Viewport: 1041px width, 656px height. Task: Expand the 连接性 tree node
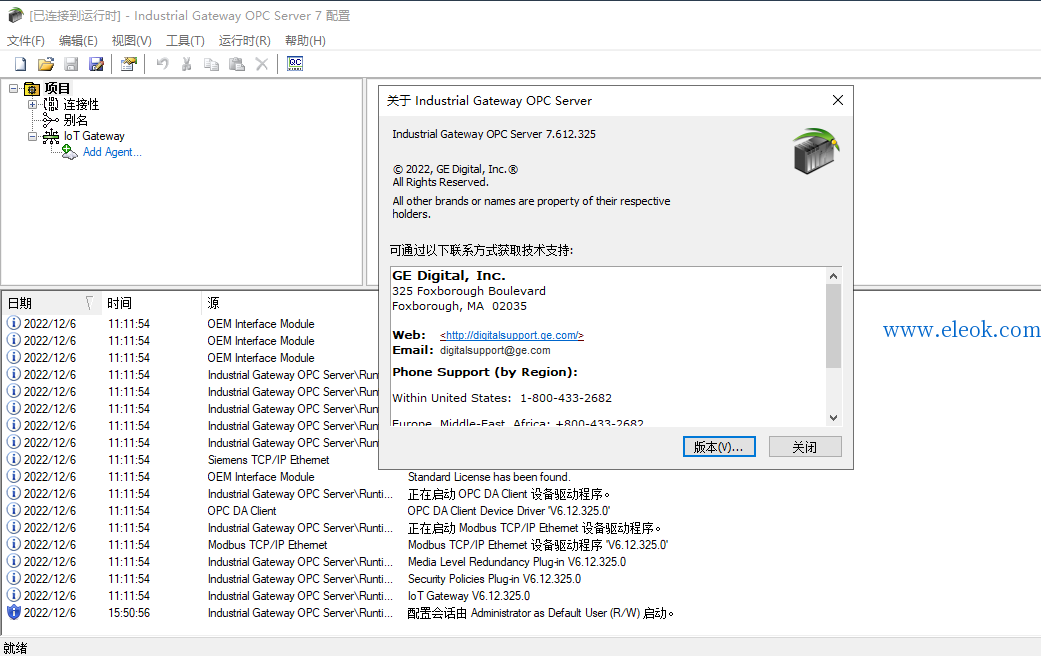[x=32, y=104]
